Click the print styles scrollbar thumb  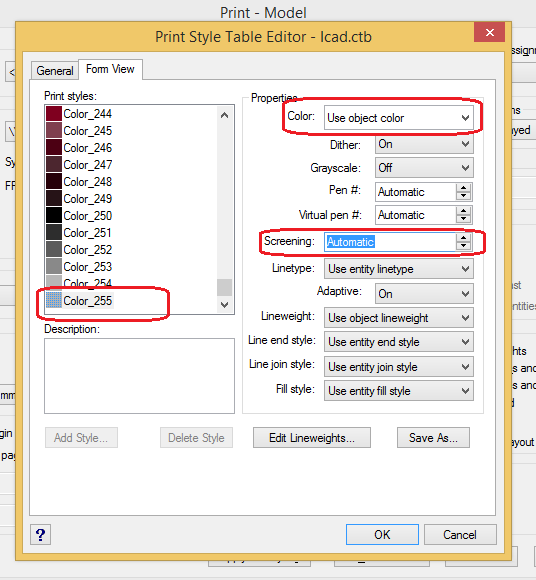click(224, 287)
